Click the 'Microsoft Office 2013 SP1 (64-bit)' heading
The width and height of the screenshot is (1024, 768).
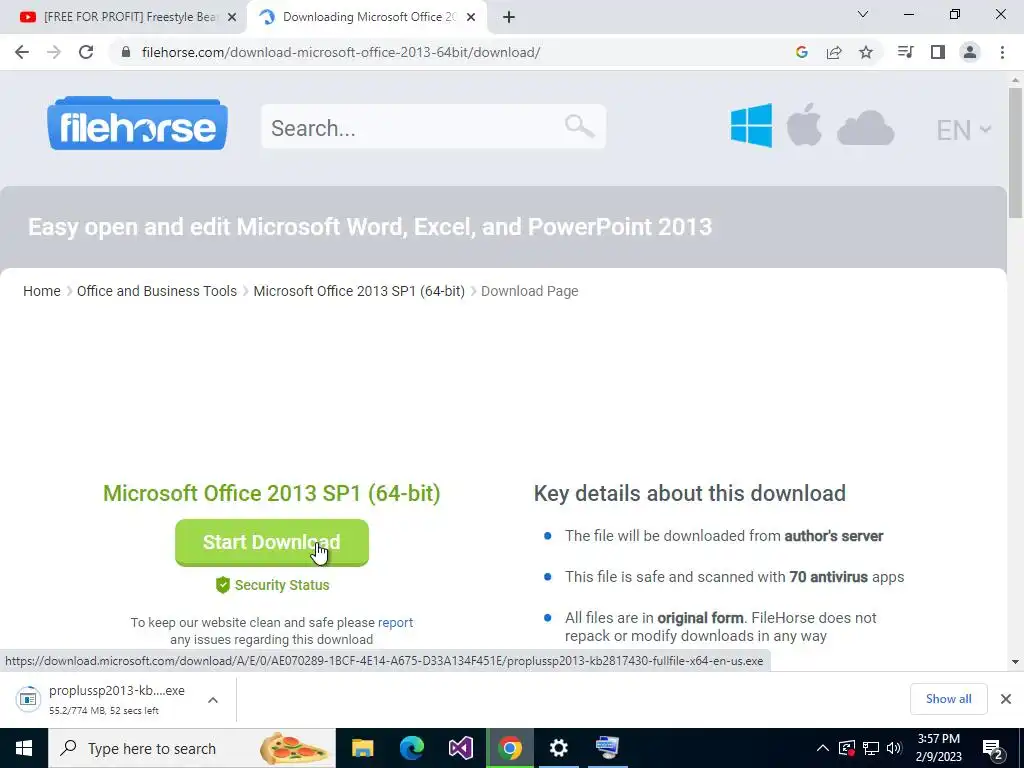point(272,494)
